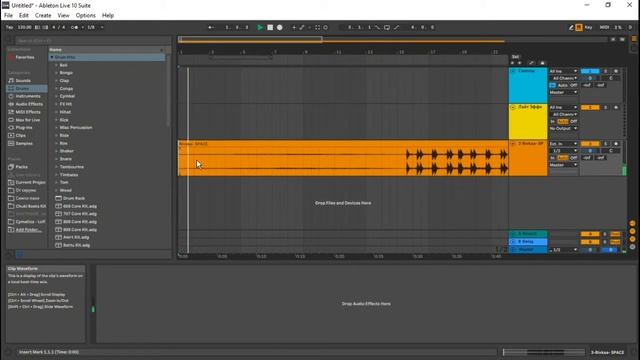The width and height of the screenshot is (640, 360).
Task: Lock Envelopes icon next to Set
Action: click(x=542, y=63)
